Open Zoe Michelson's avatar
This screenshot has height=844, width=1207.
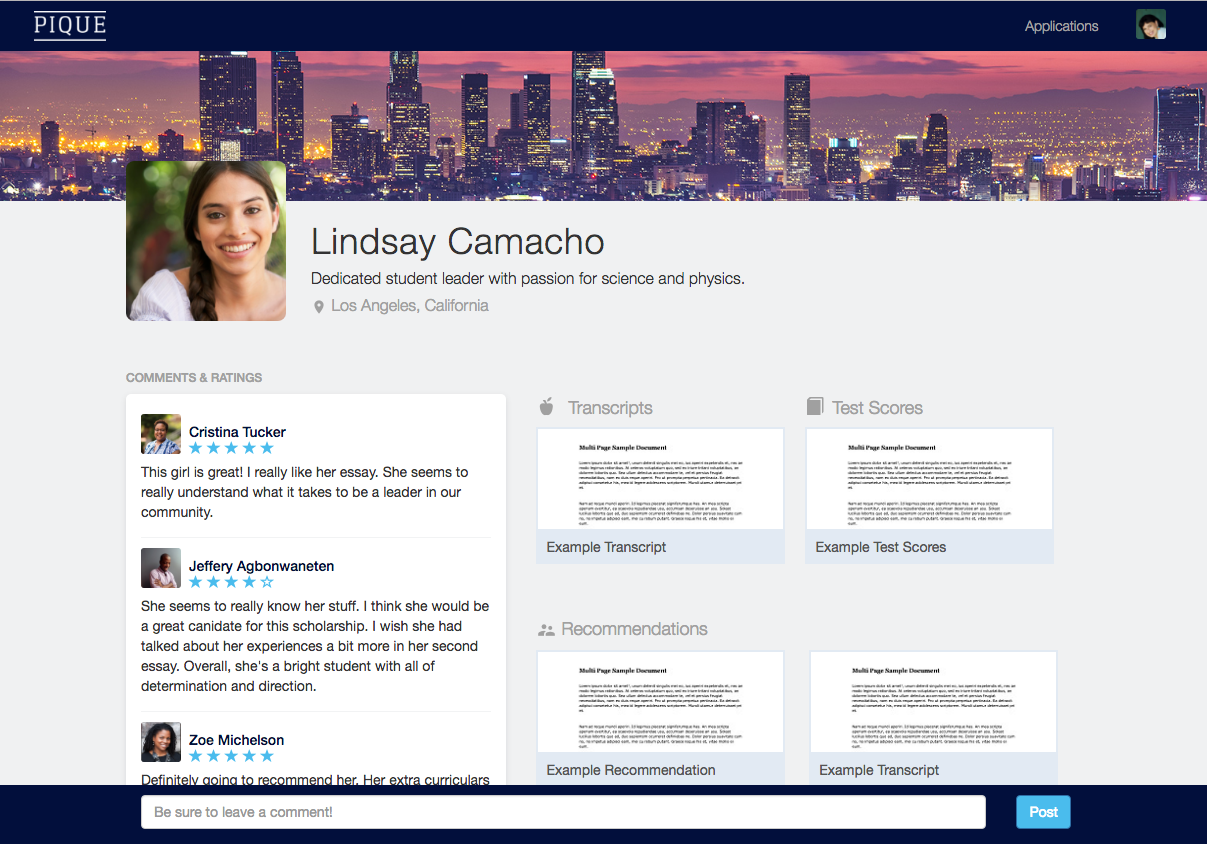[x=161, y=742]
